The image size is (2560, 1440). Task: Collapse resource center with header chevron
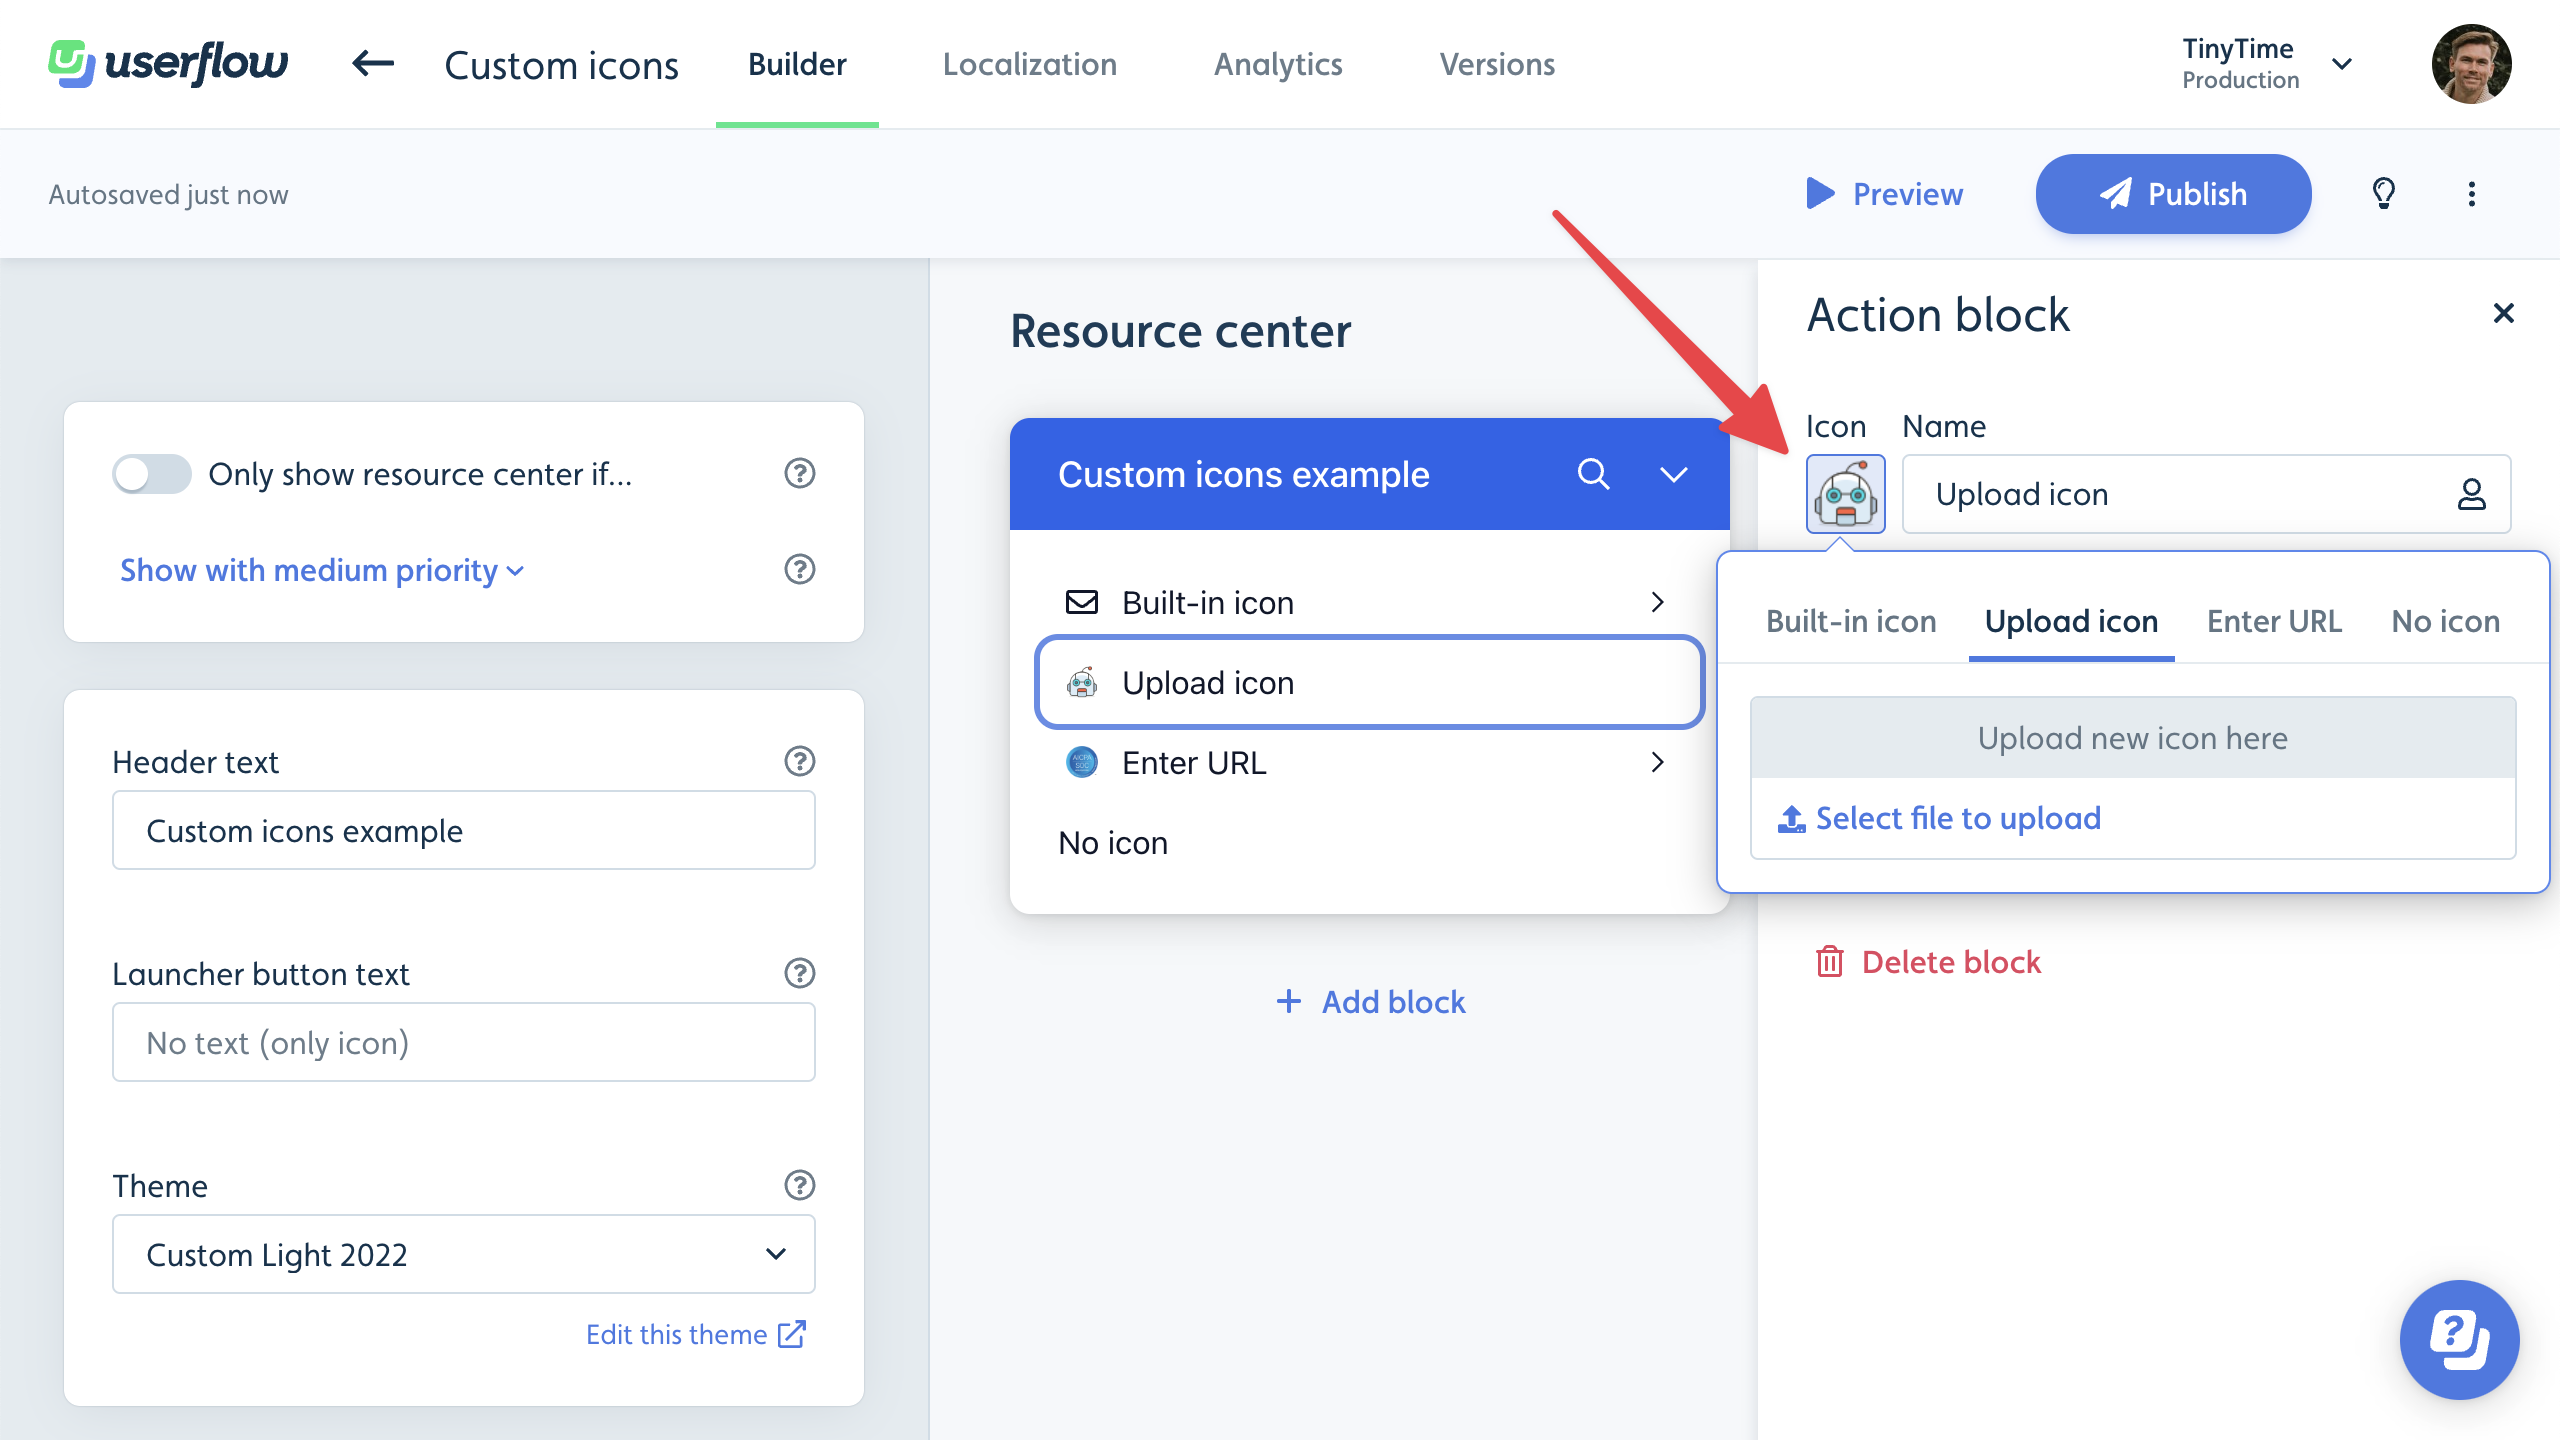click(x=1674, y=474)
